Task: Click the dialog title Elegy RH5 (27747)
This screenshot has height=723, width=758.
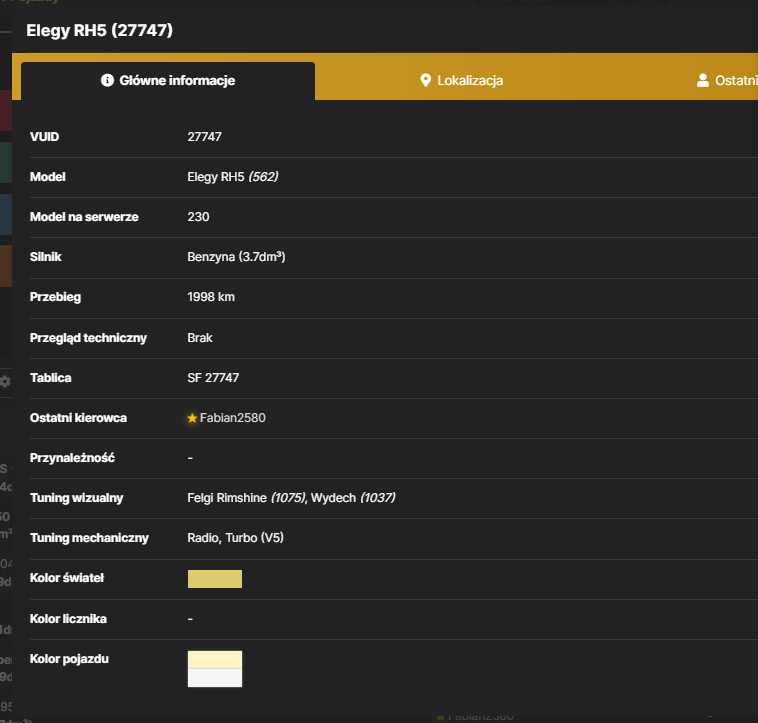Action: [x=100, y=30]
